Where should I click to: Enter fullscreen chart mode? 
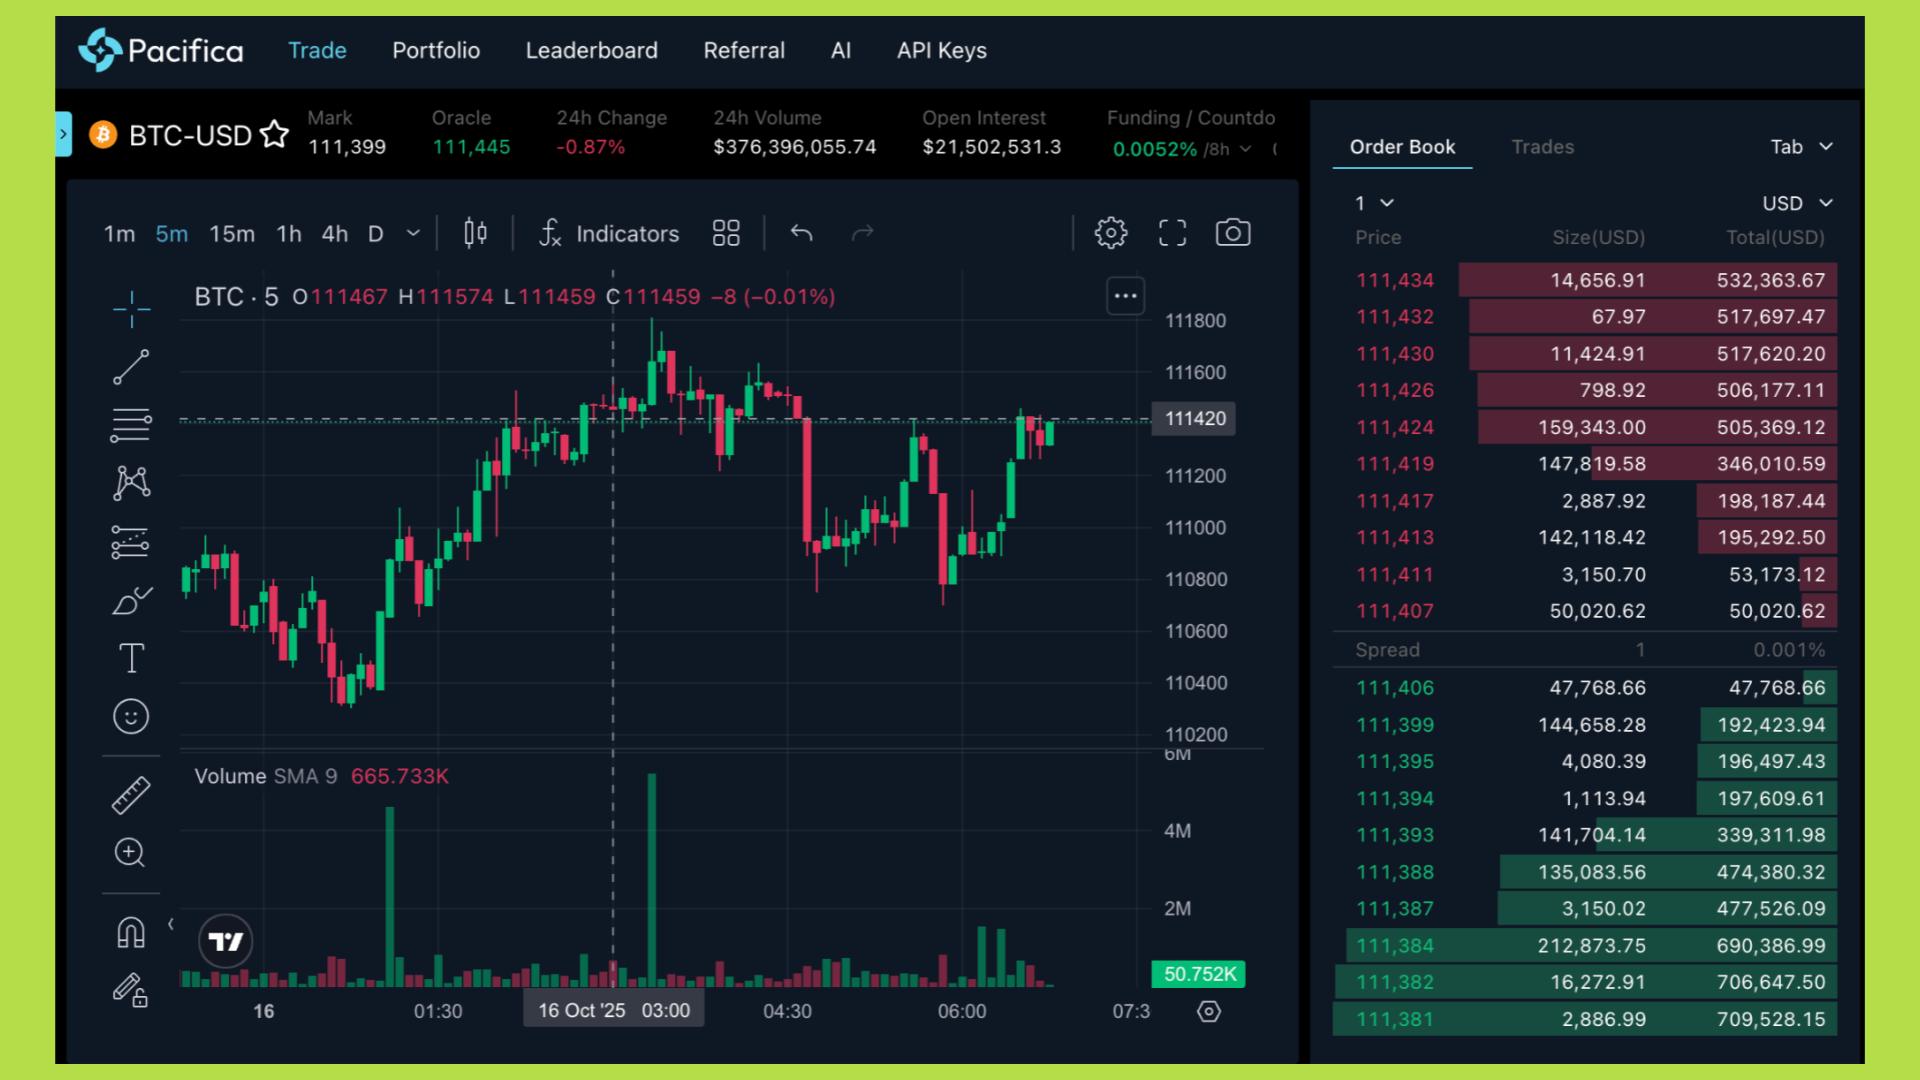point(1172,233)
